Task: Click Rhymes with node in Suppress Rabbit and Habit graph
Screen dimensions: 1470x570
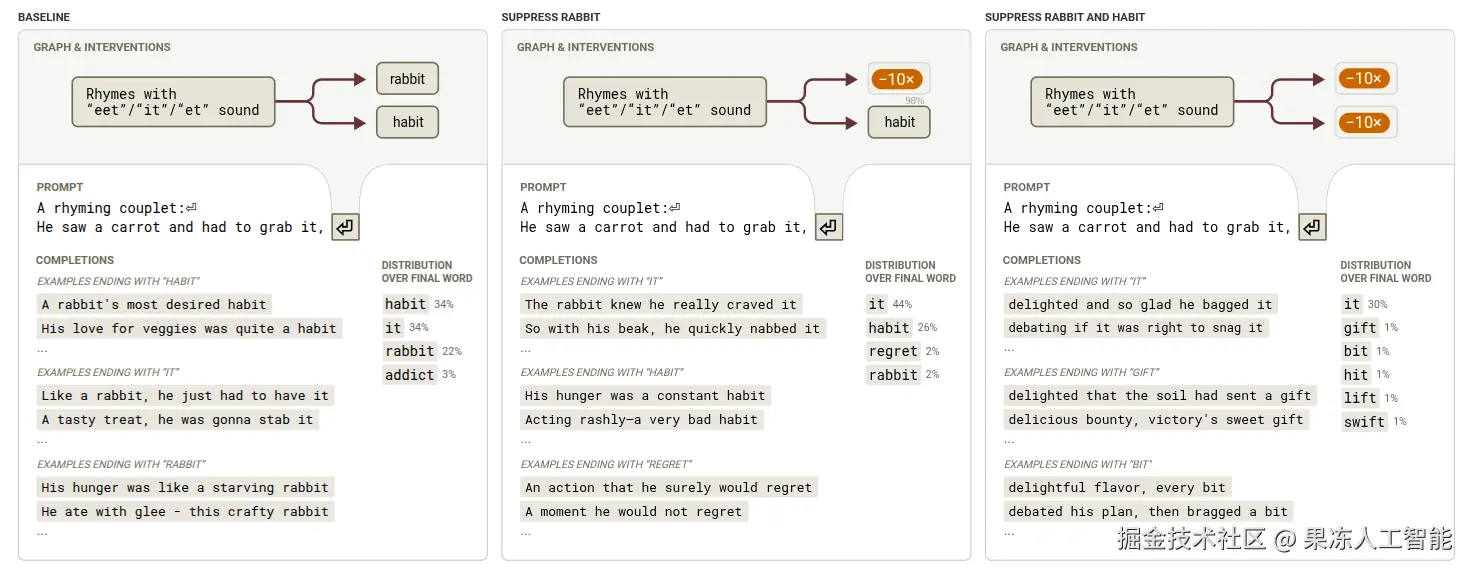Action: point(1131,102)
